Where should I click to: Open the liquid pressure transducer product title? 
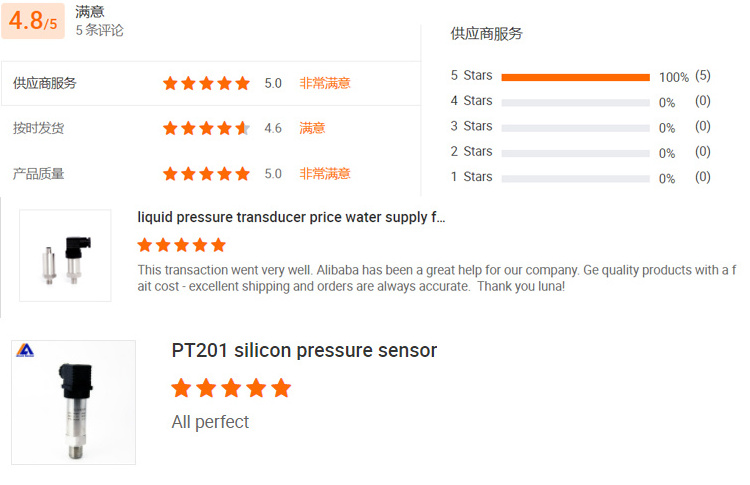point(291,217)
